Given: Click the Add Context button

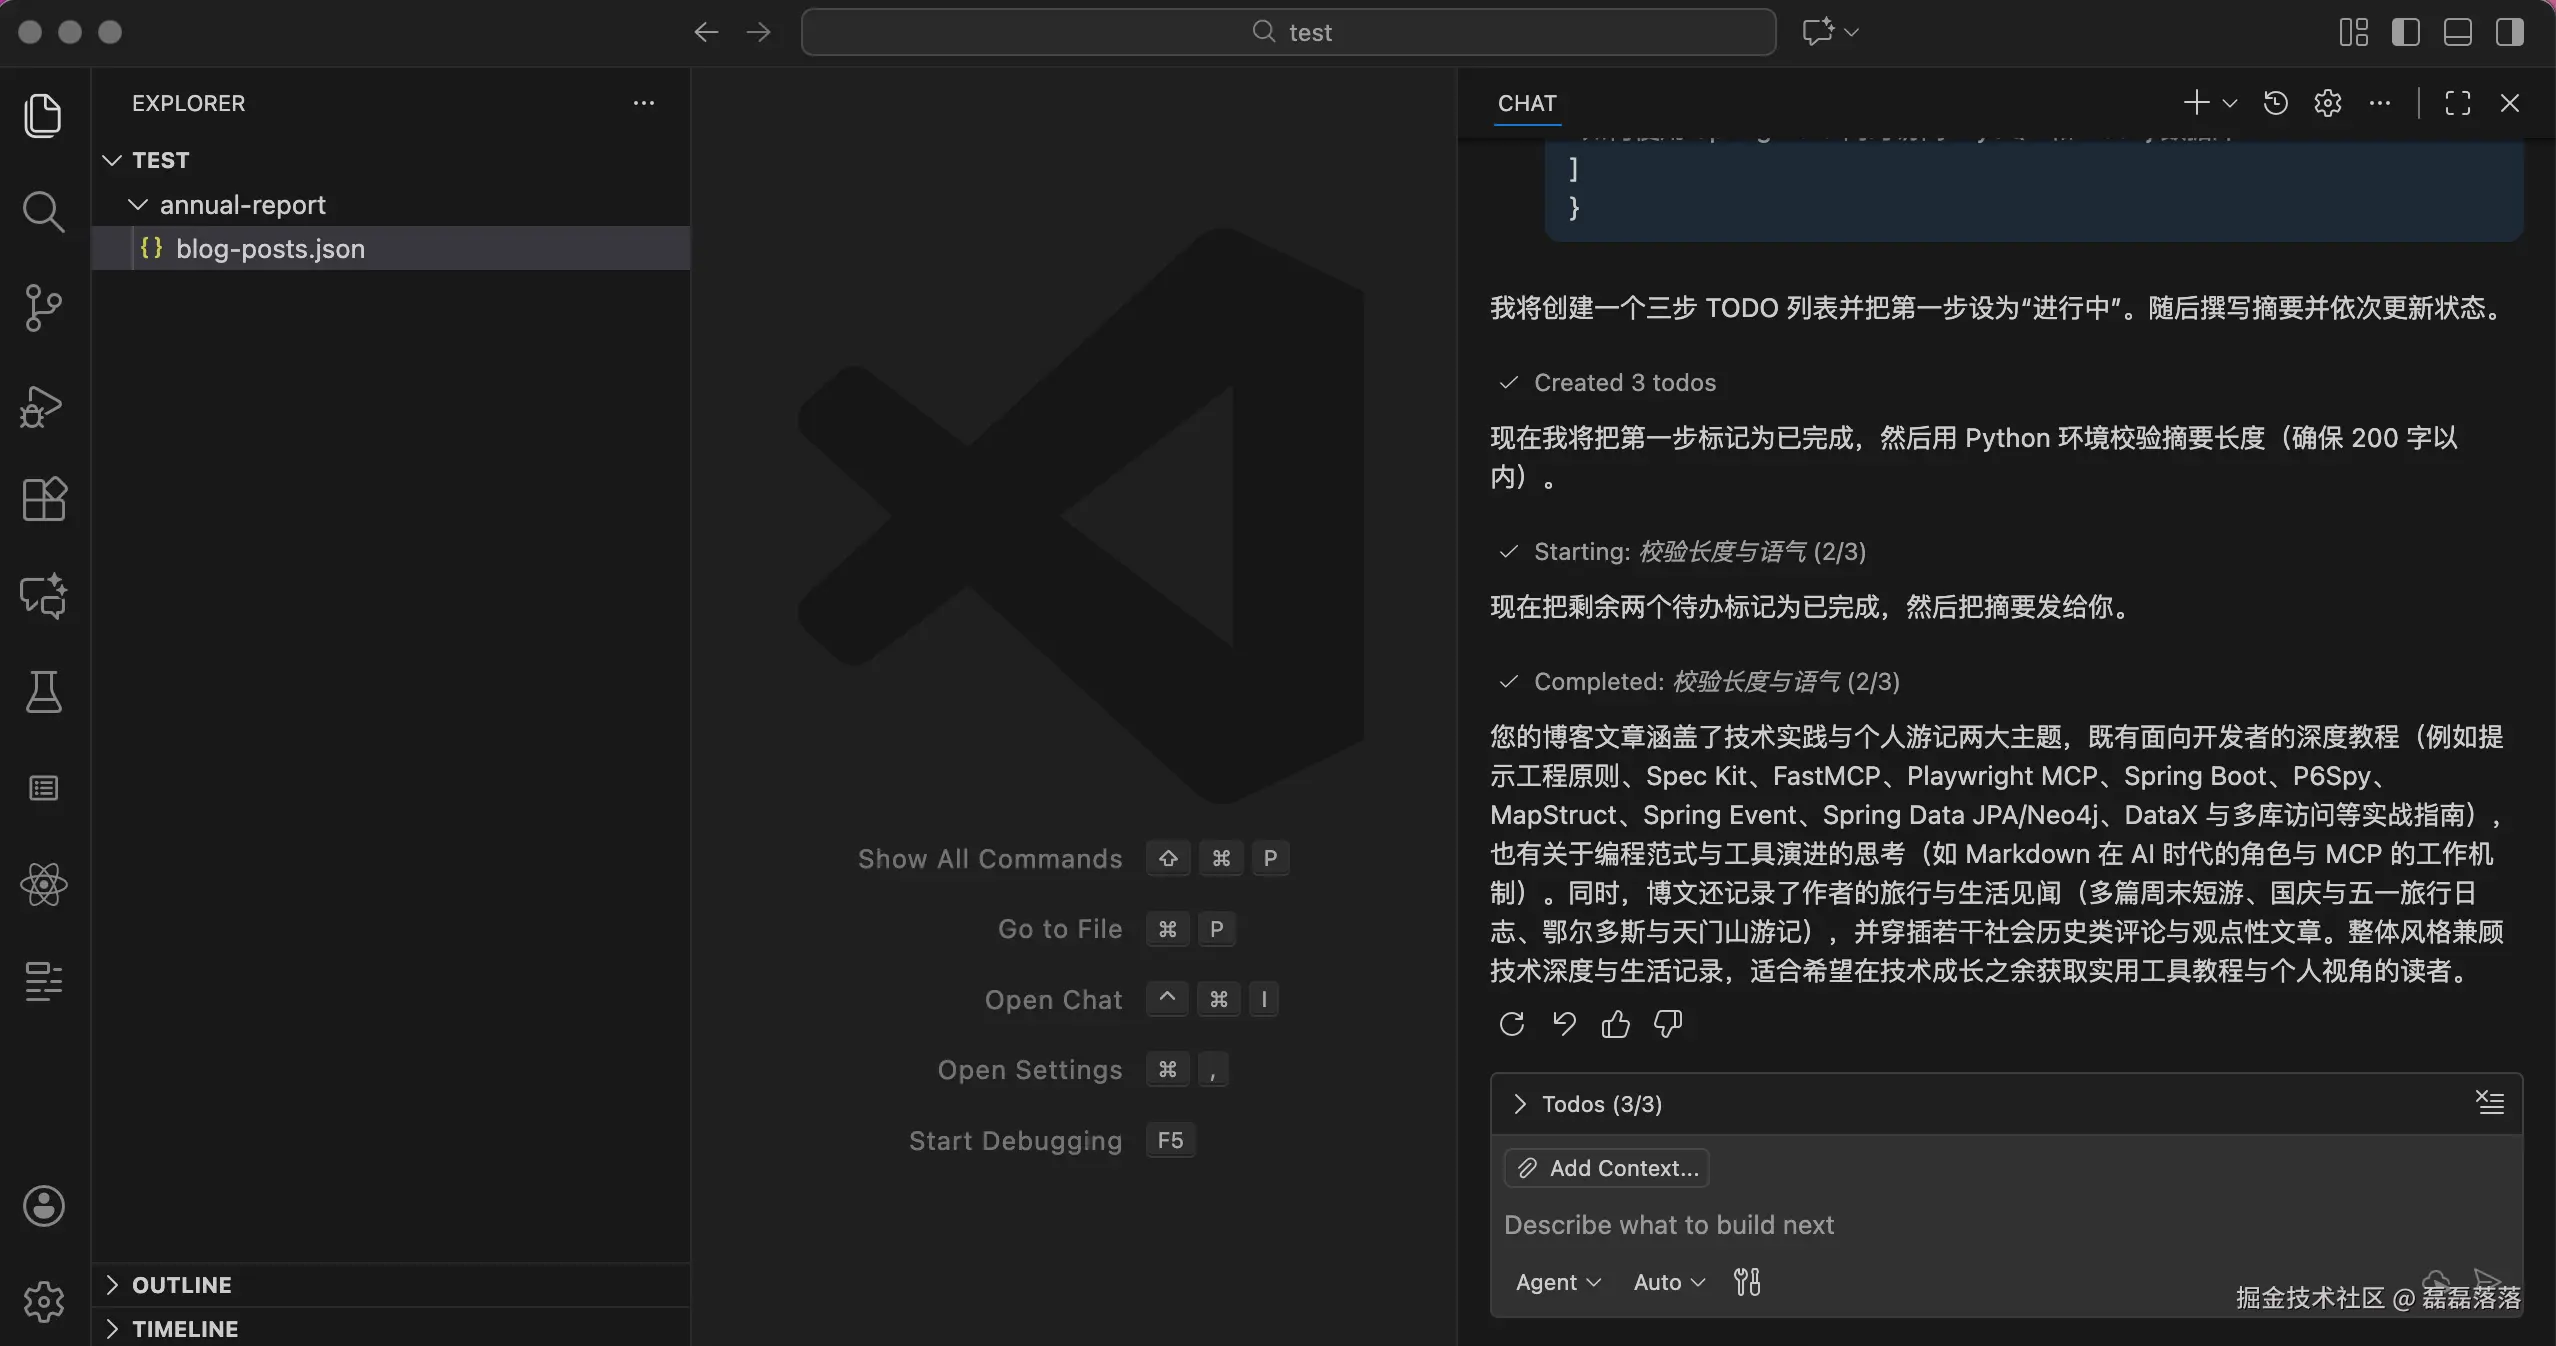Looking at the screenshot, I should (1607, 1168).
